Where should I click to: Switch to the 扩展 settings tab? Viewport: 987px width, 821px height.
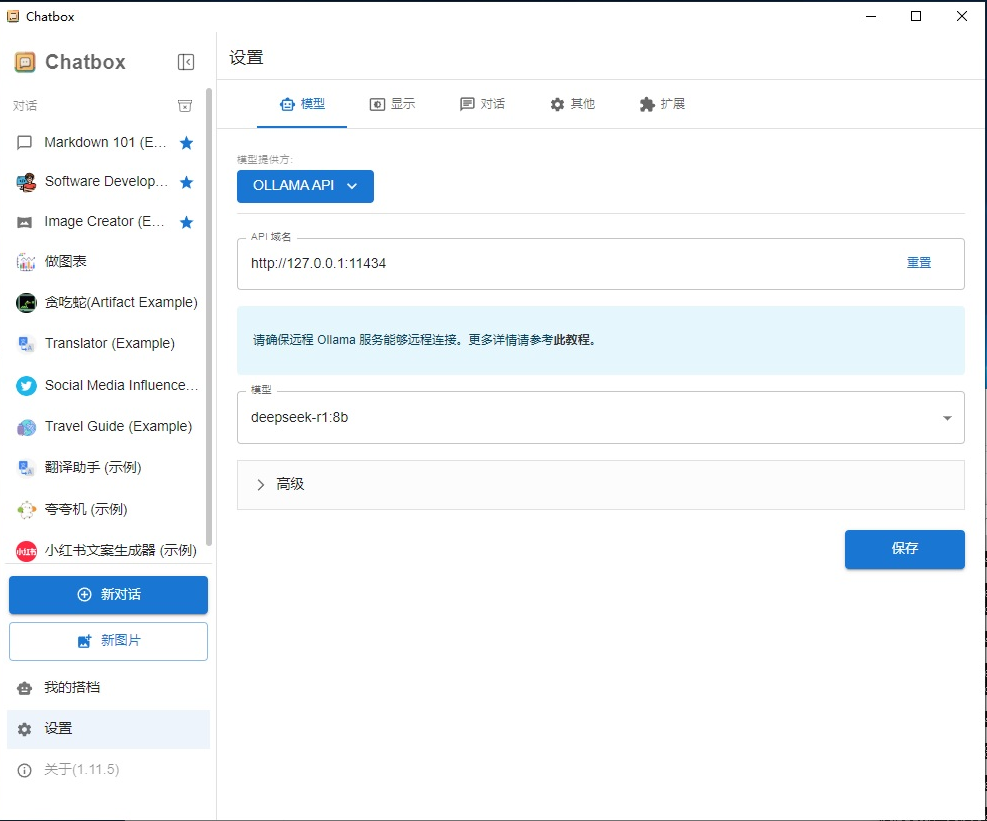(x=662, y=104)
